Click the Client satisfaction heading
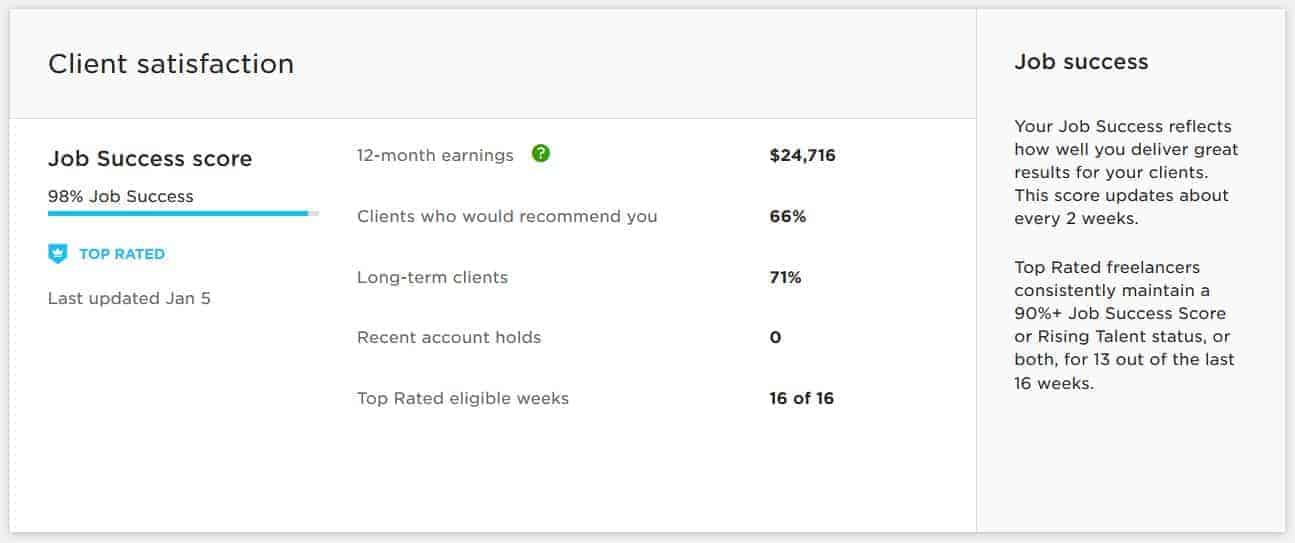The width and height of the screenshot is (1295, 543). point(171,64)
